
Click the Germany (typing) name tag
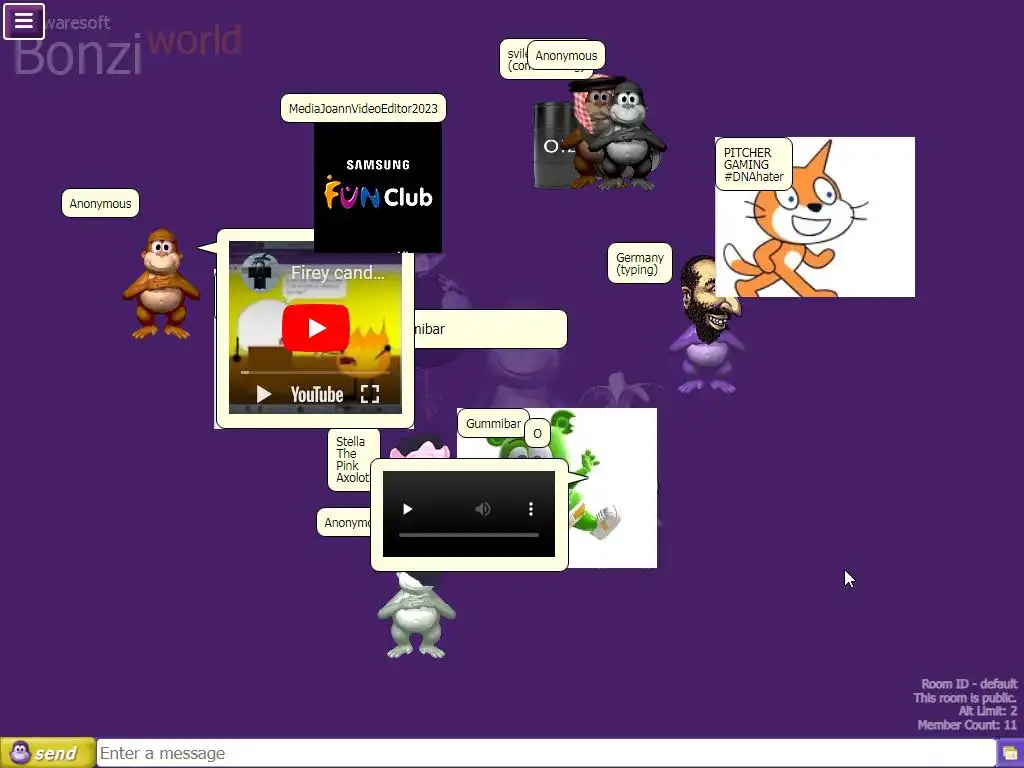(639, 263)
